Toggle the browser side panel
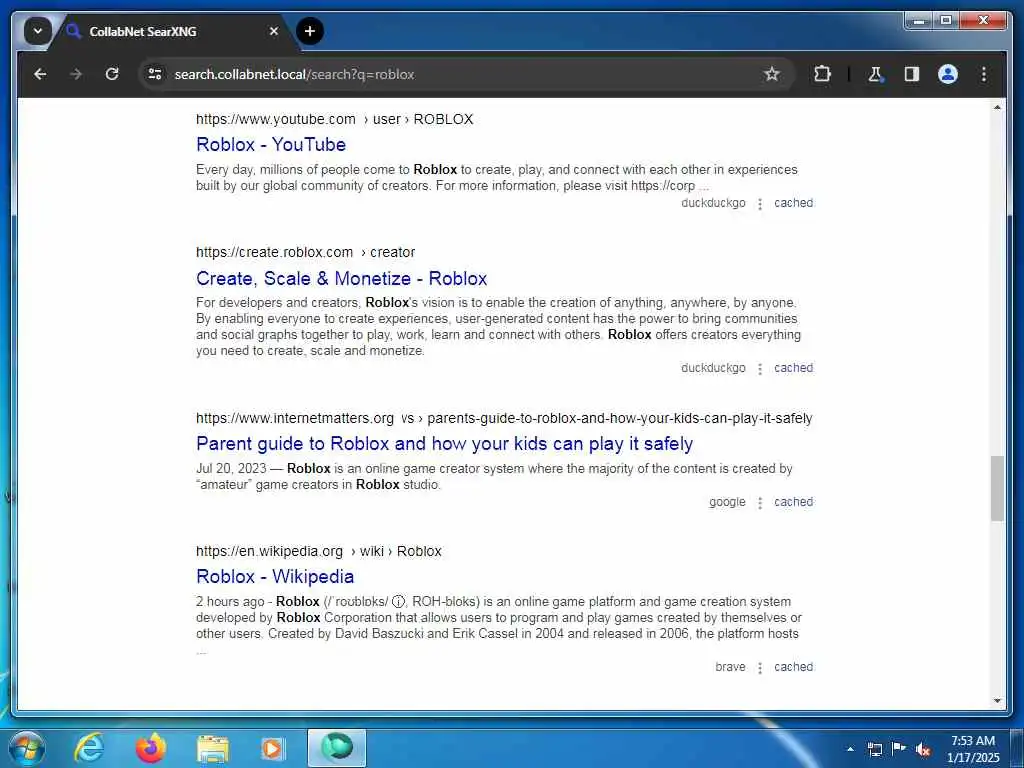 (912, 74)
